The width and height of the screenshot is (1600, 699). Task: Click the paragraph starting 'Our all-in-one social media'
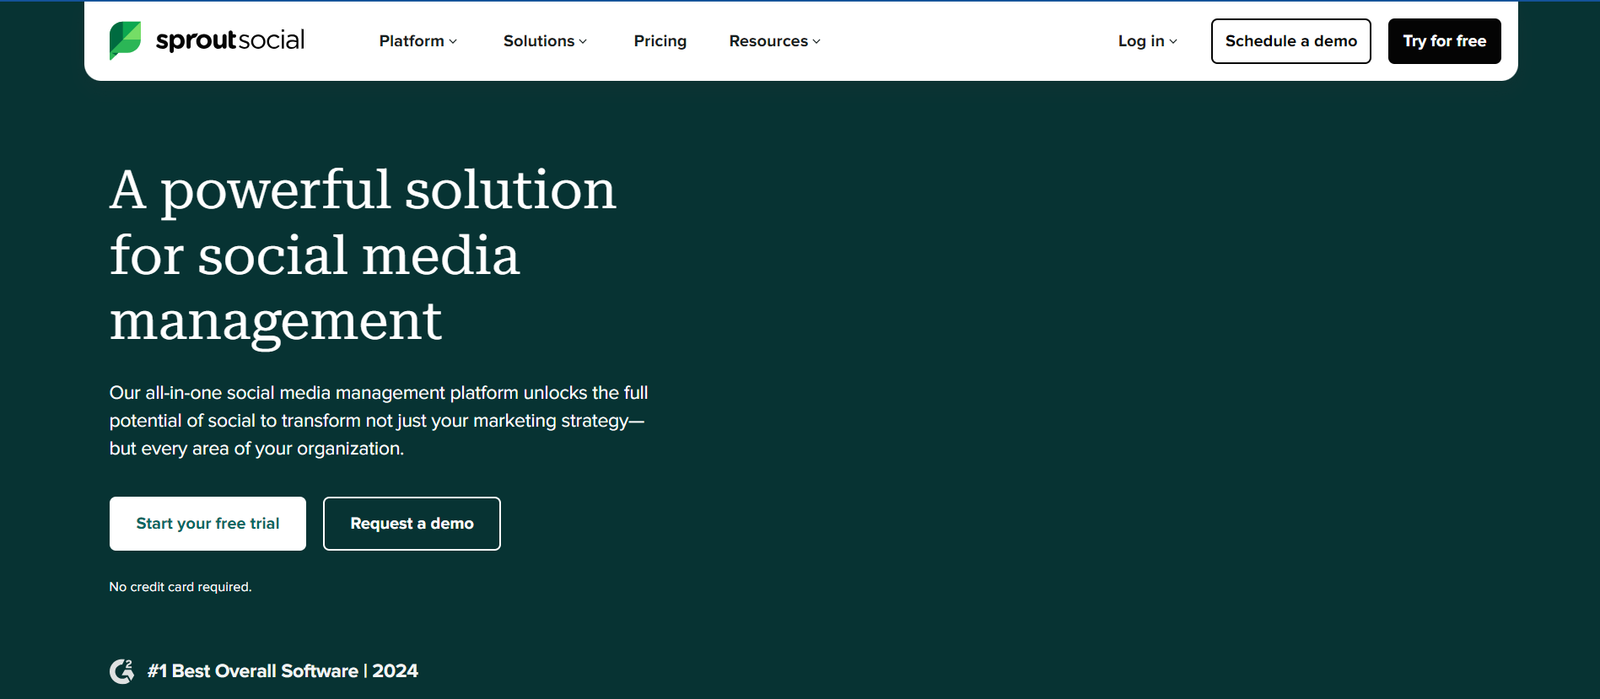click(379, 421)
